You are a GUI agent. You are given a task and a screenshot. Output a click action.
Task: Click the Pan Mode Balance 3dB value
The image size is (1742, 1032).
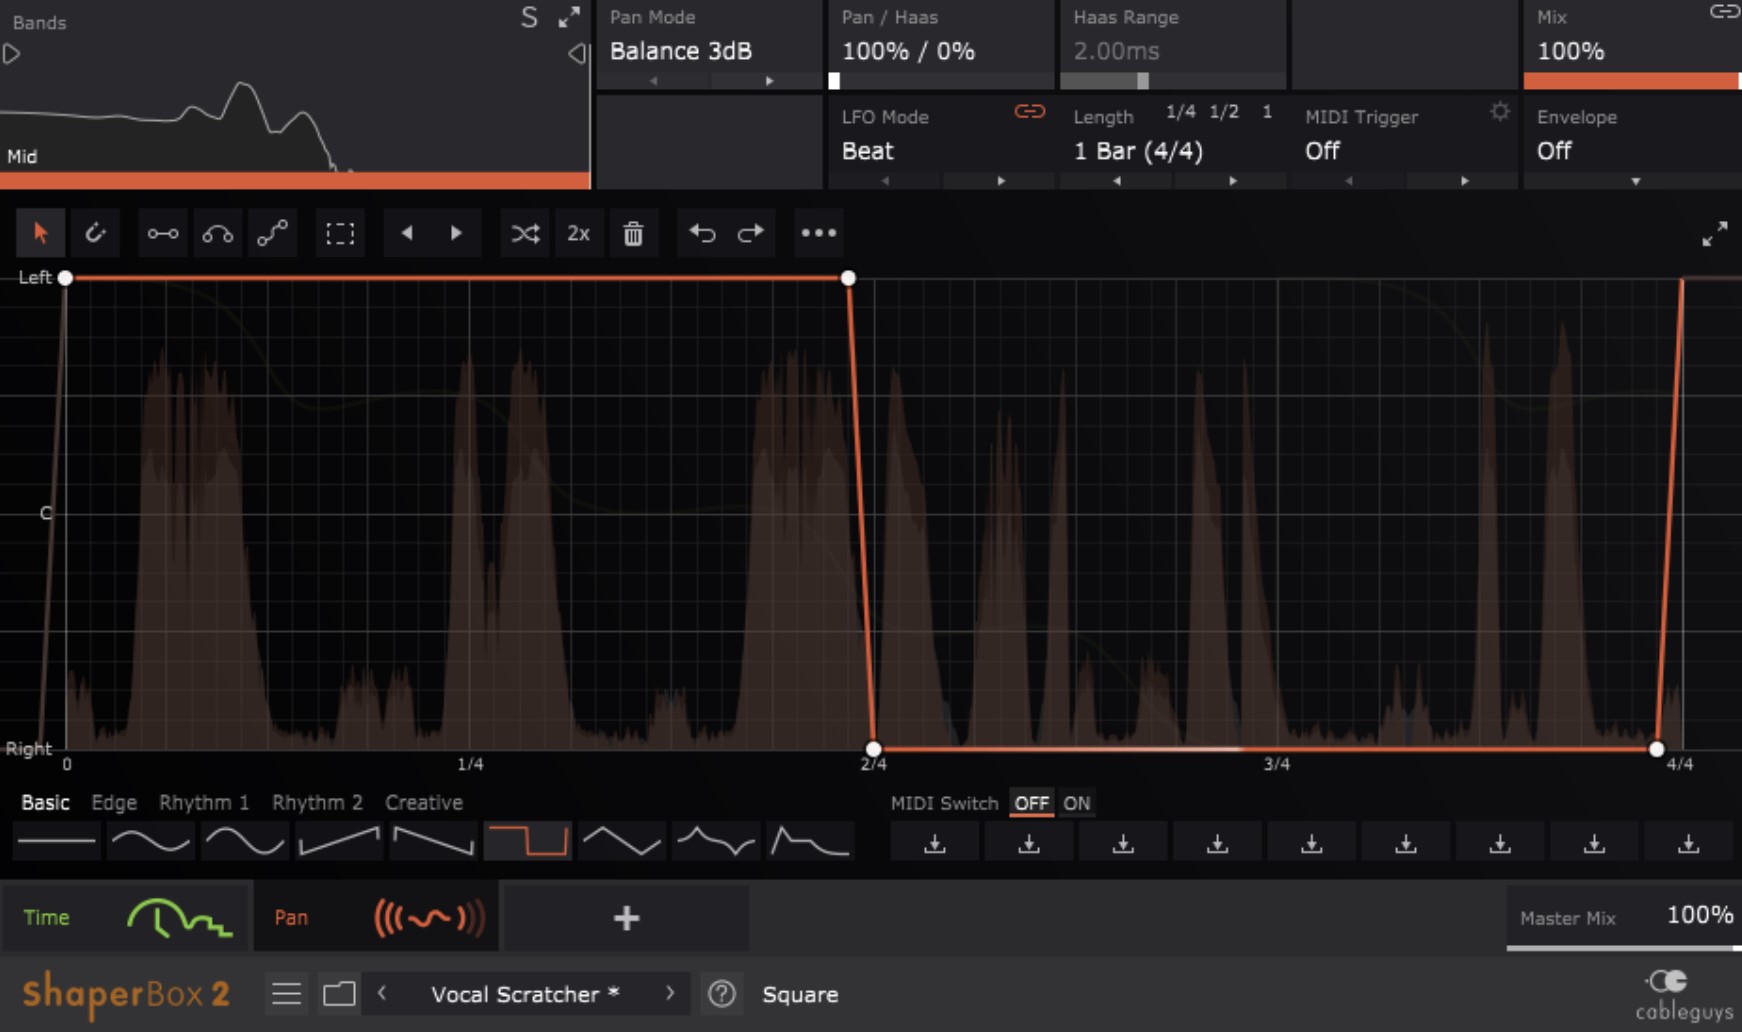(680, 51)
